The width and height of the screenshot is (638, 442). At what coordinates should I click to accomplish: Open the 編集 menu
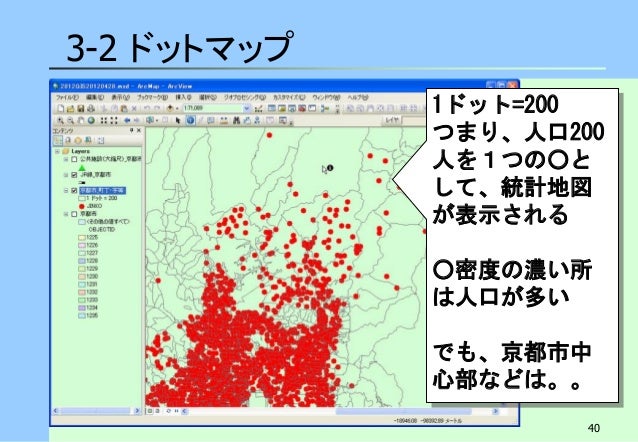tap(95, 98)
